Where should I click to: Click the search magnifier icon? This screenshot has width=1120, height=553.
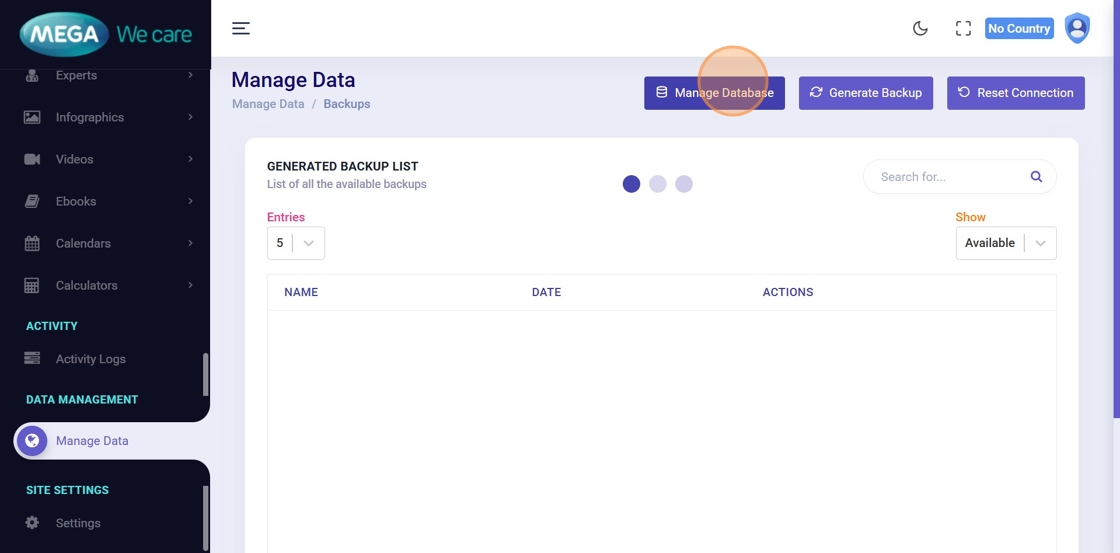coord(1036,177)
